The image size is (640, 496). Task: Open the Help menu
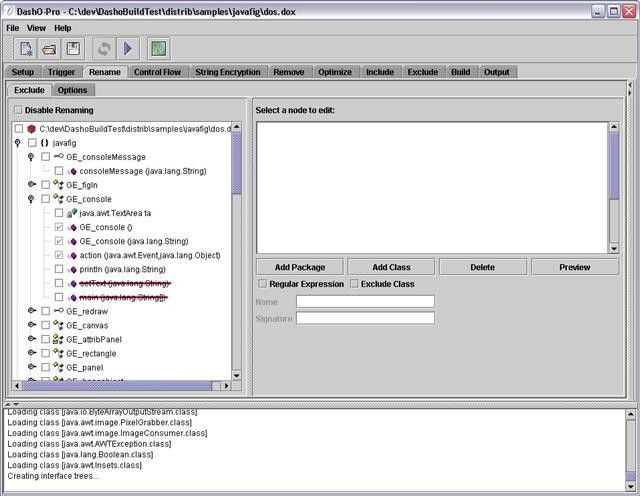(62, 28)
